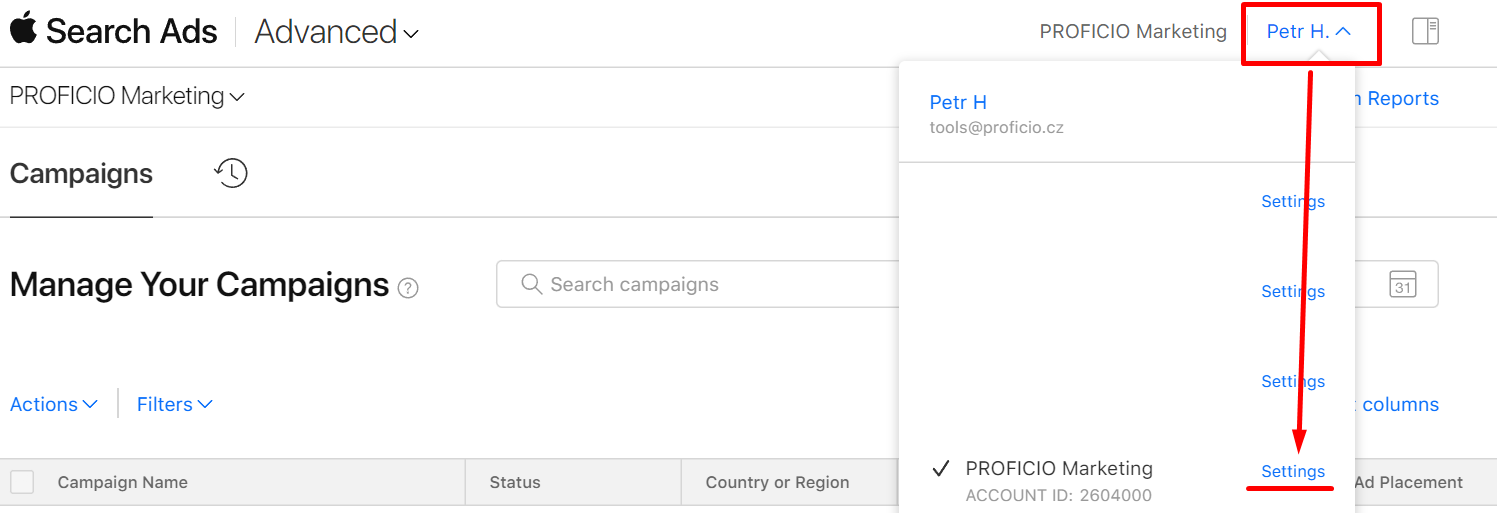Click the checkmark next to PROFICIO Marketing

940,468
